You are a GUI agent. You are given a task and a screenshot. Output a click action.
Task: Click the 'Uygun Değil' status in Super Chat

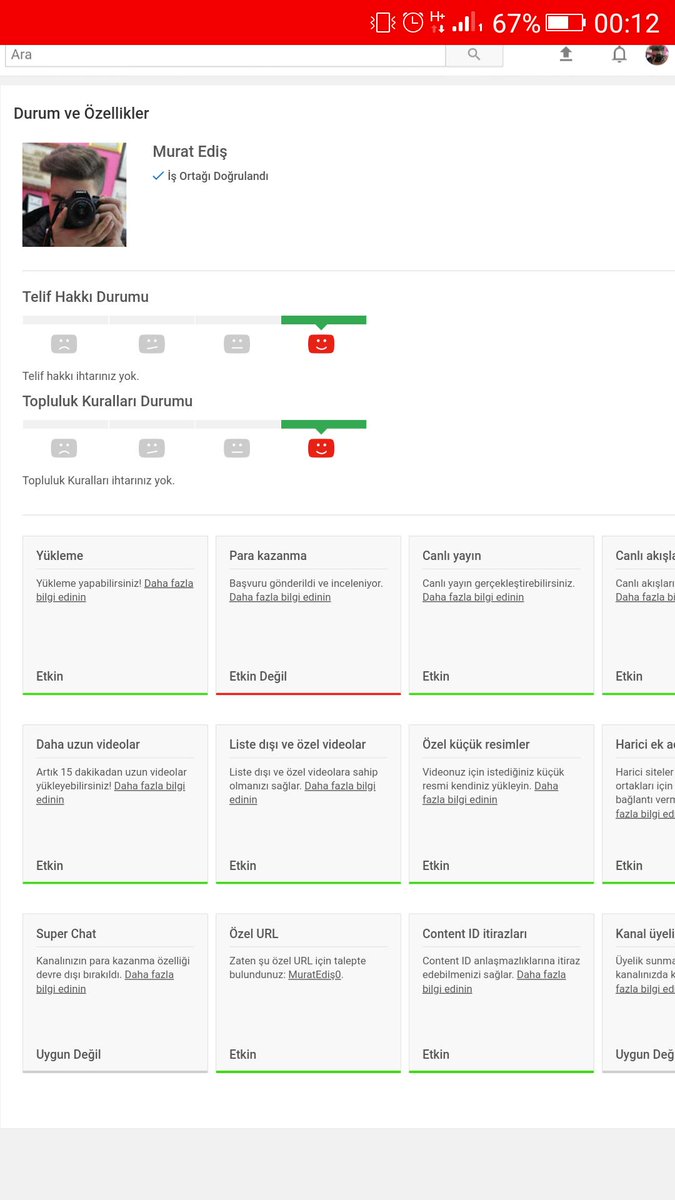[x=68, y=1055]
